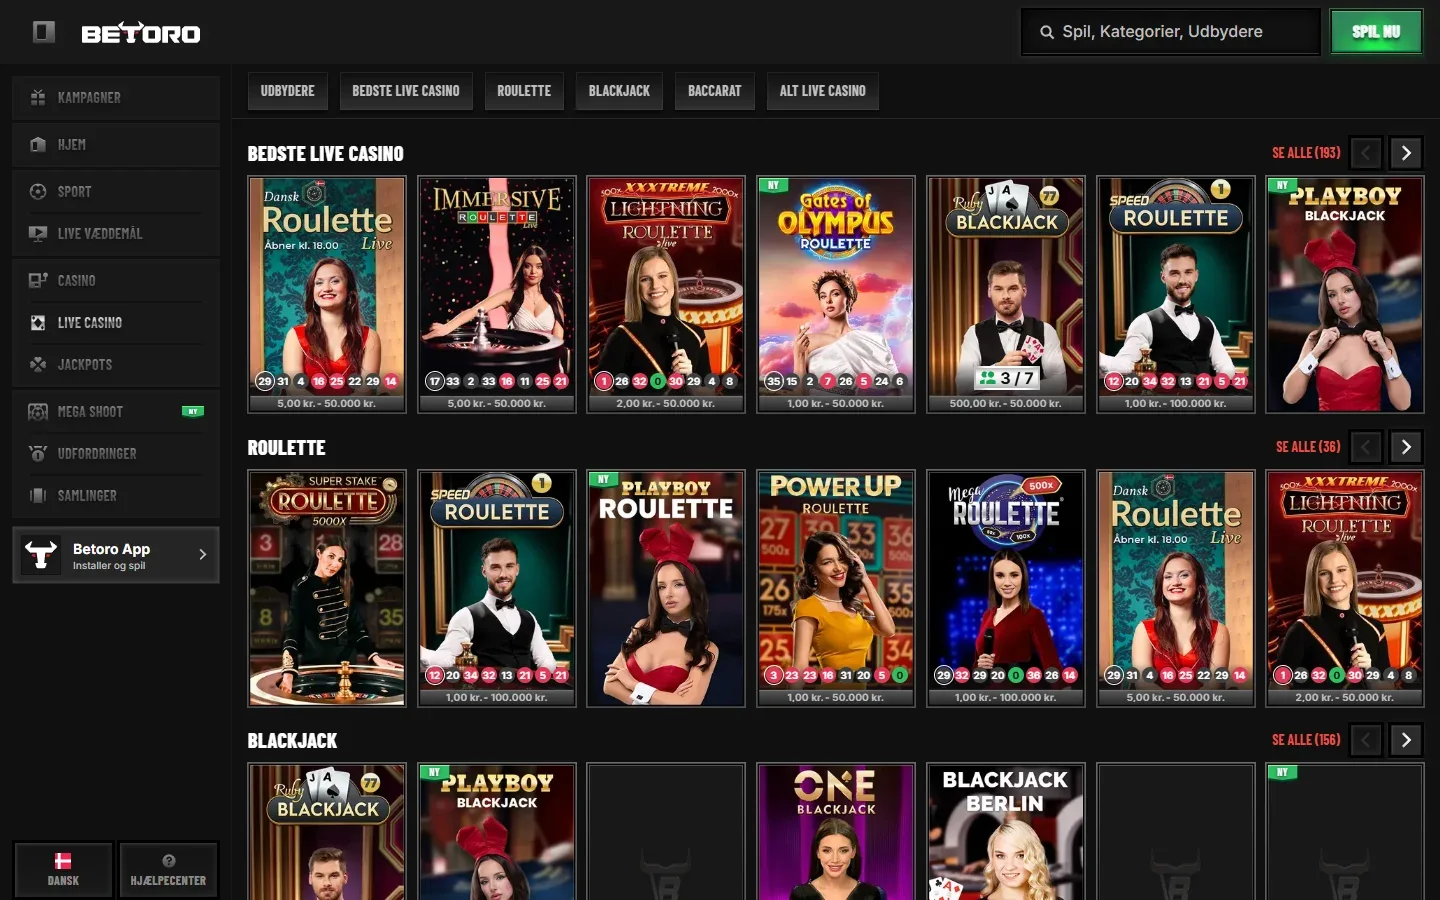Go to next Bedste Live Casino games

(1406, 153)
